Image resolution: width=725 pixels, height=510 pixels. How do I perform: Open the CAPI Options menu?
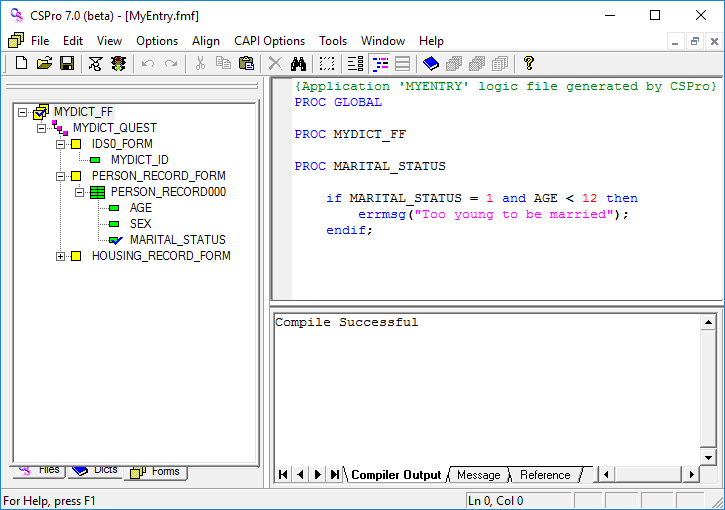(x=269, y=41)
